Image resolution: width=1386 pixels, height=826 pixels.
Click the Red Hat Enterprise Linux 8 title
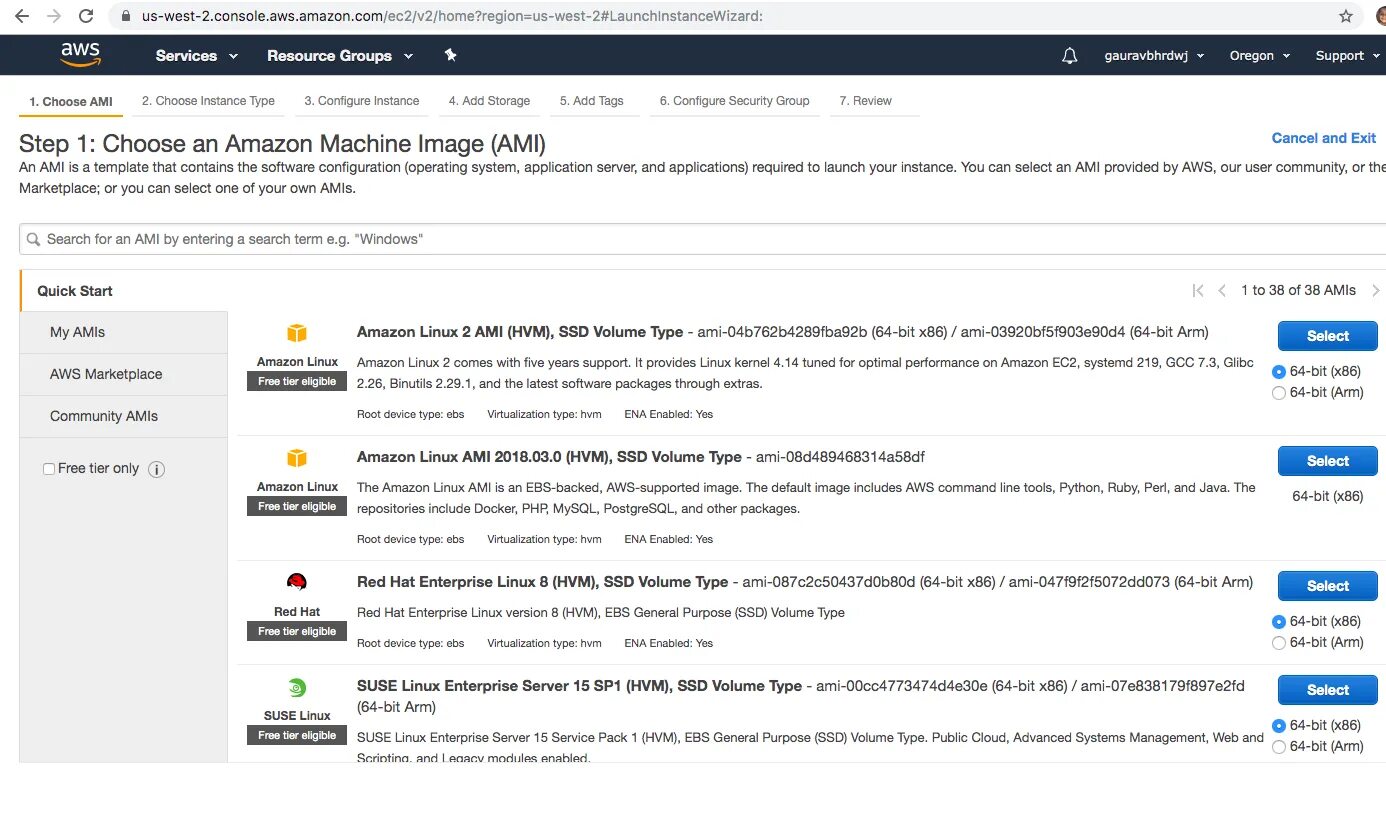click(x=542, y=582)
